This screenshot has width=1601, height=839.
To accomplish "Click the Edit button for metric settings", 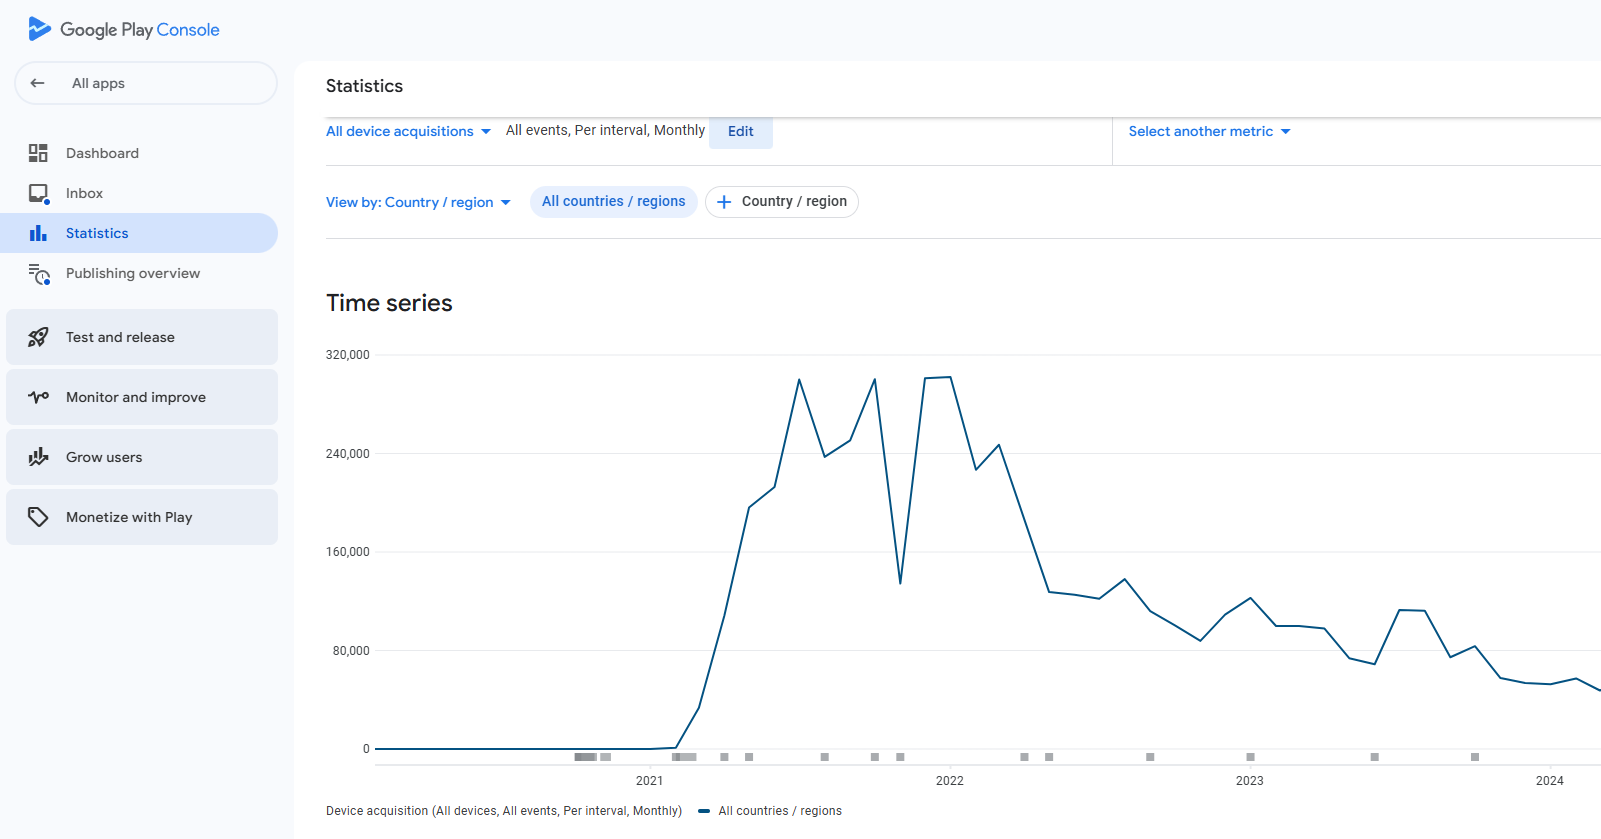I will click(x=741, y=131).
